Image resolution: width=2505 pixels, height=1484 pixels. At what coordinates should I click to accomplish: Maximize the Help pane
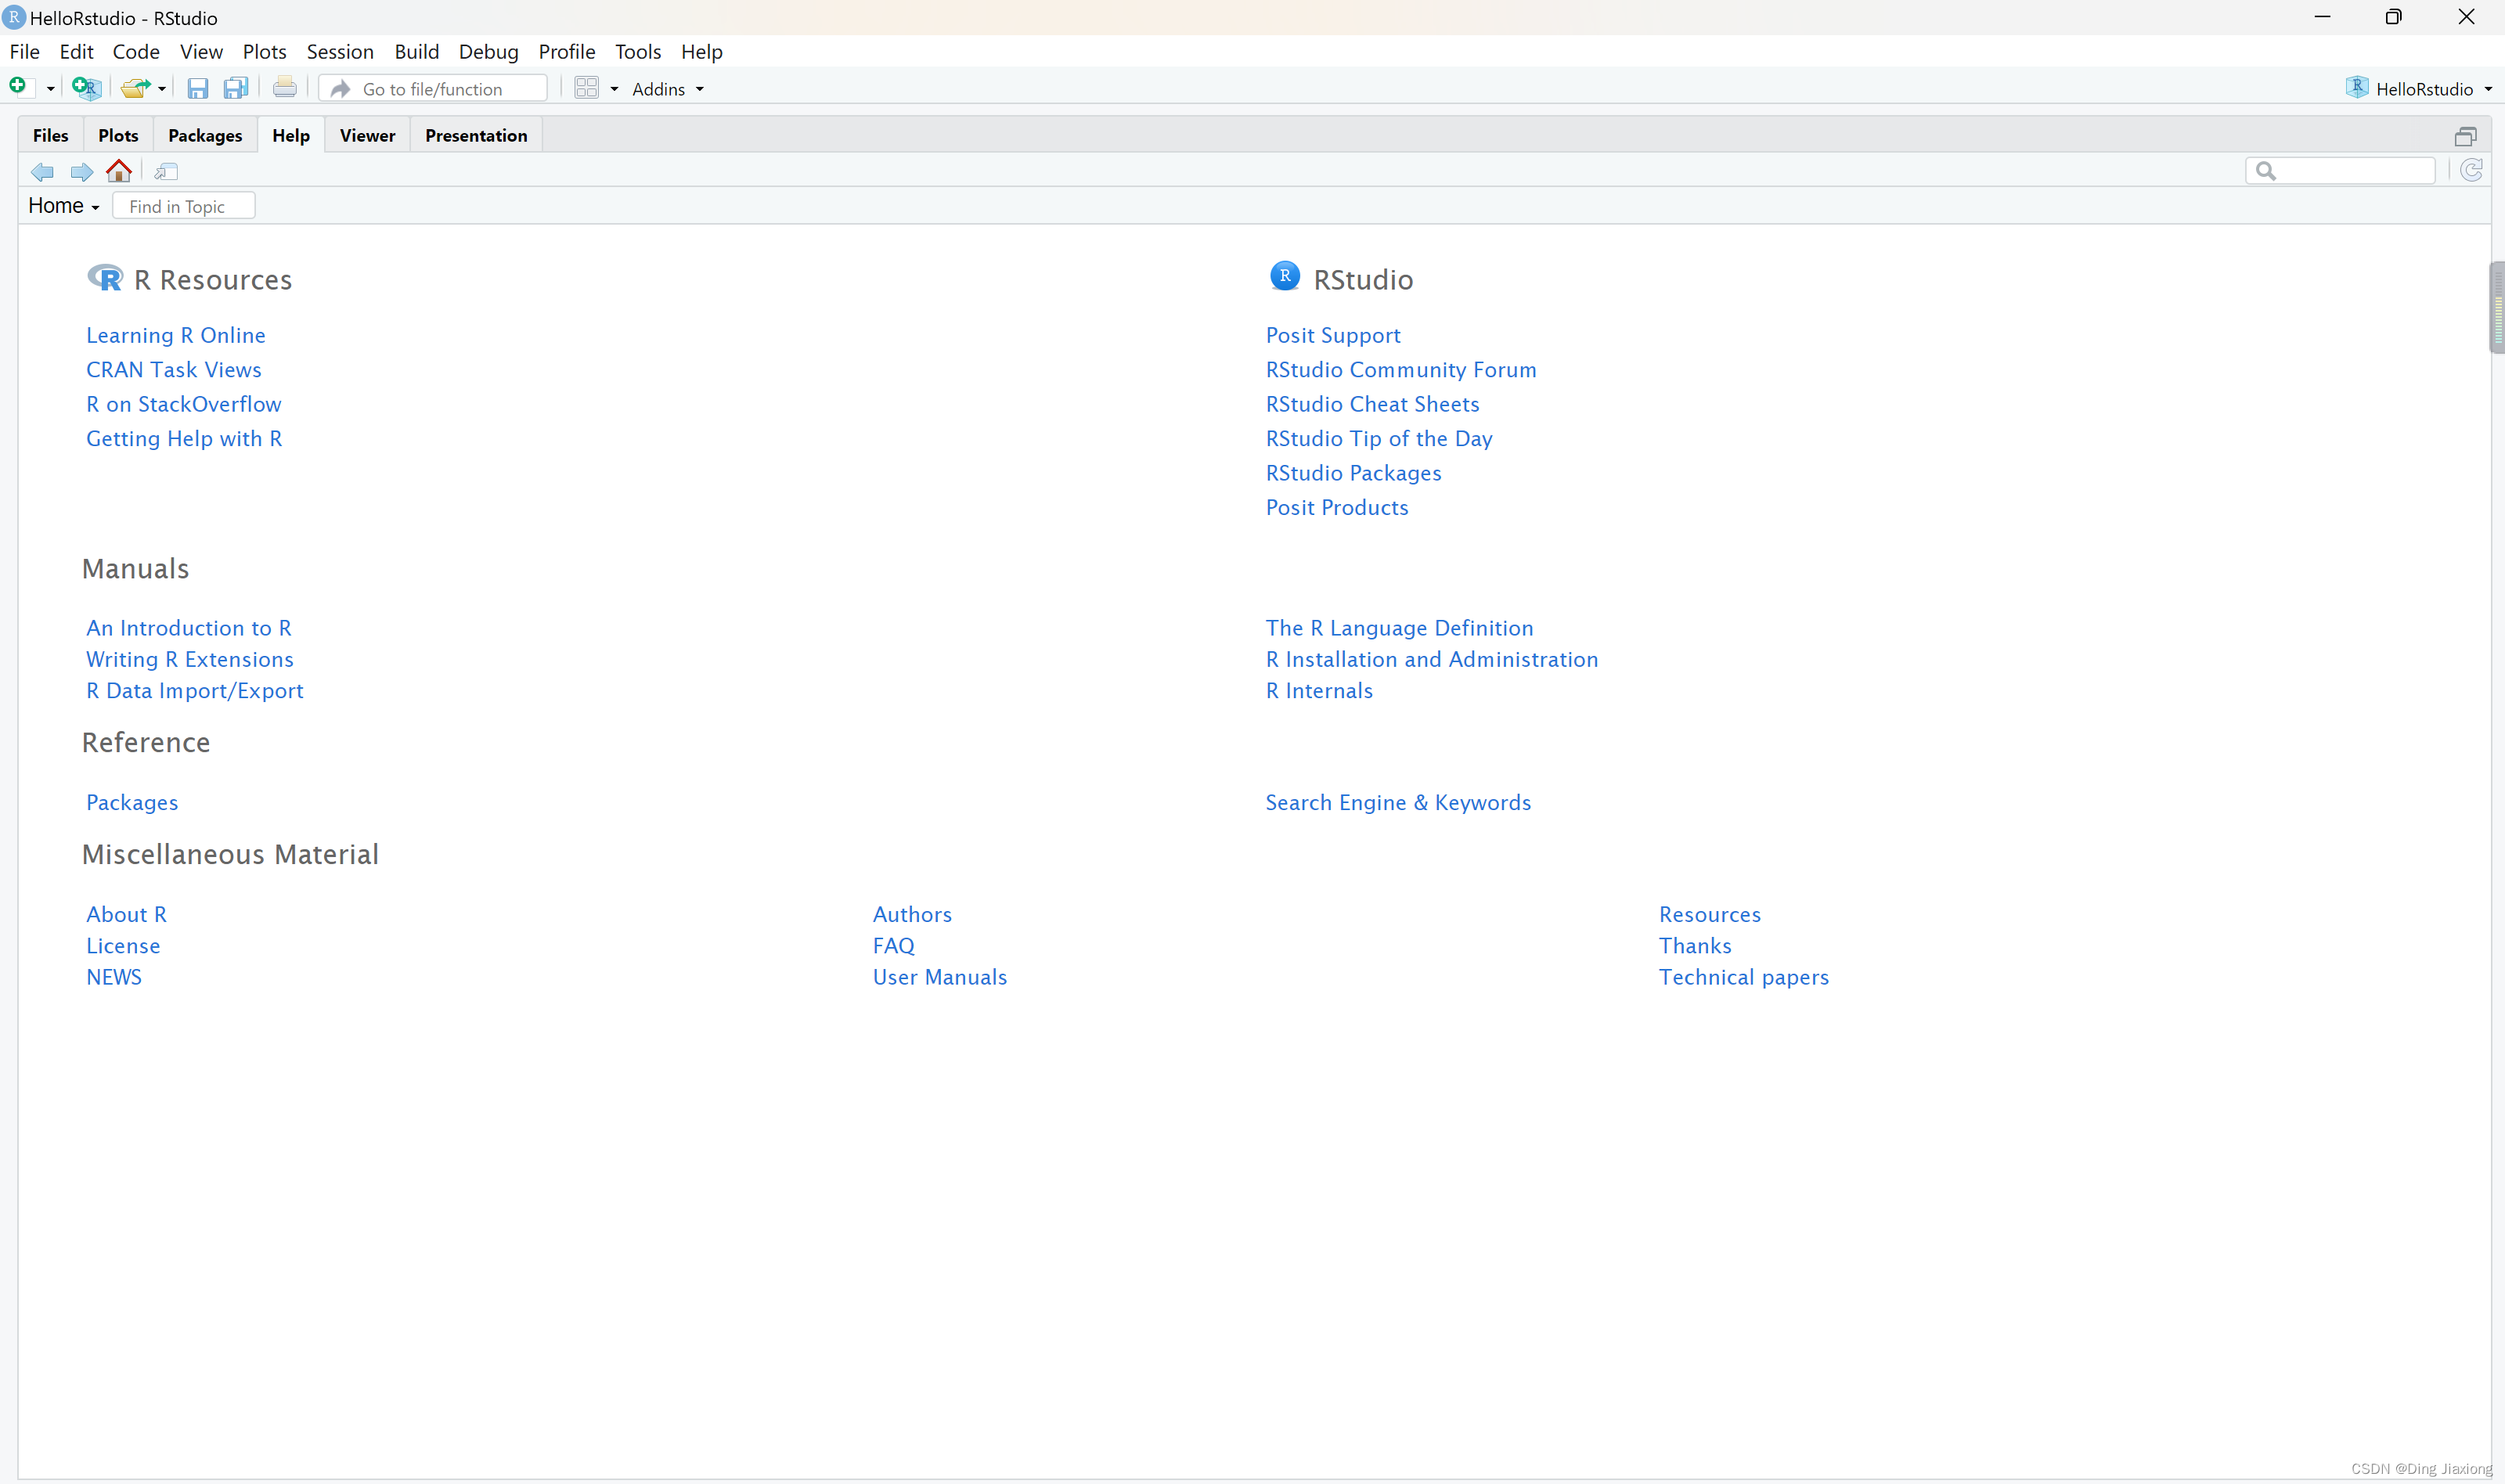click(x=2465, y=136)
